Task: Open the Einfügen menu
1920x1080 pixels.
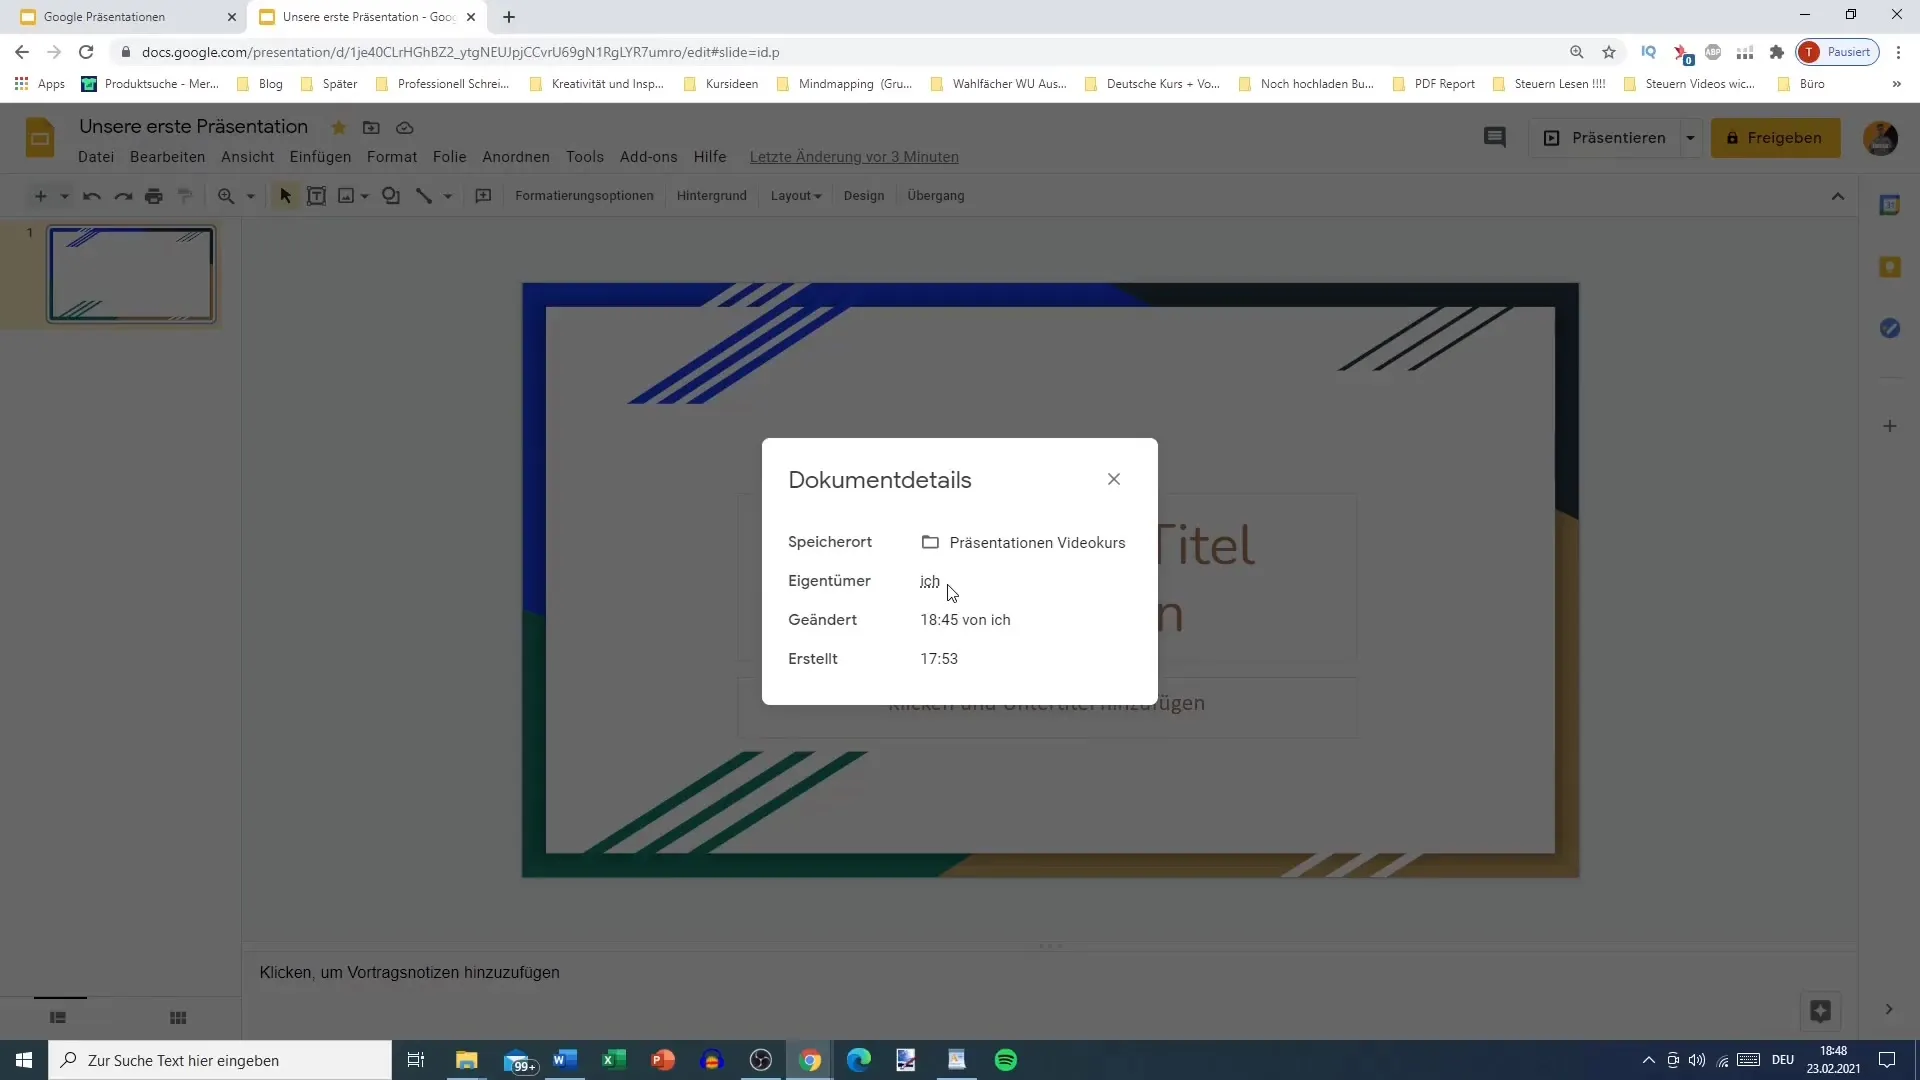Action: click(320, 156)
